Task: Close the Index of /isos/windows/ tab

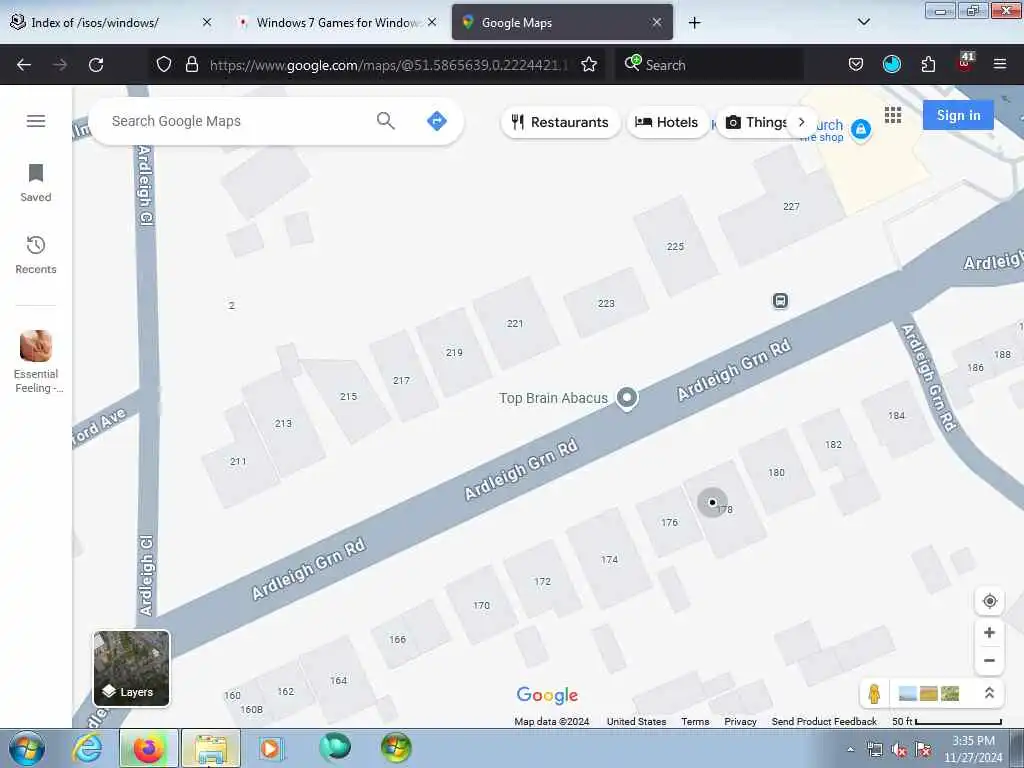Action: click(x=207, y=22)
